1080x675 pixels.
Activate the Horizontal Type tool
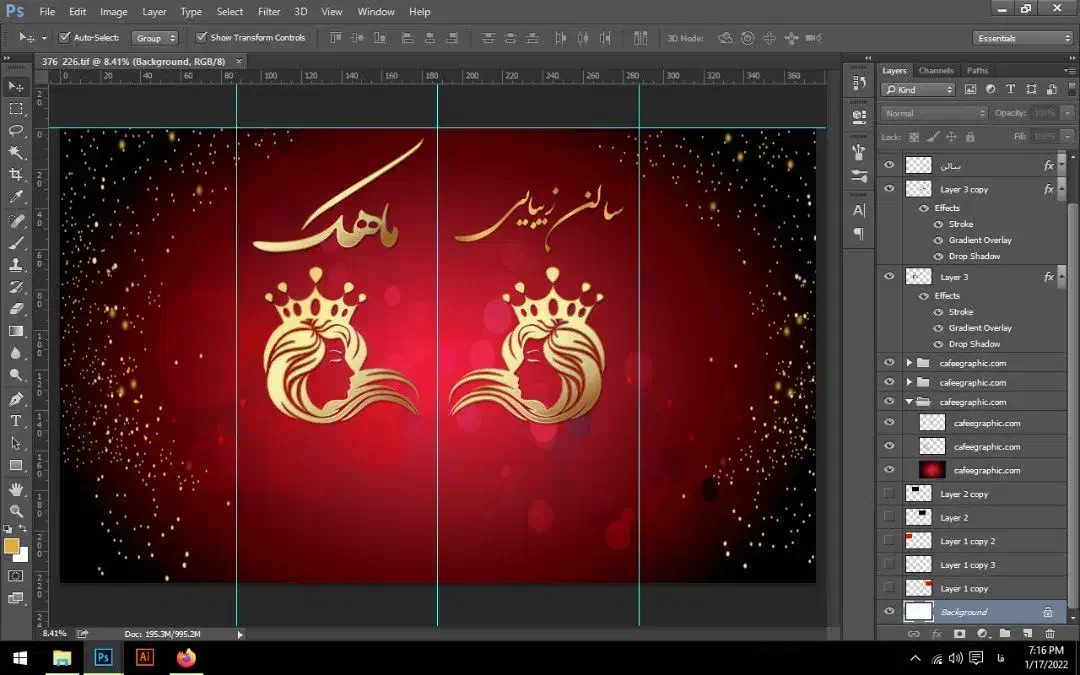[x=16, y=421]
